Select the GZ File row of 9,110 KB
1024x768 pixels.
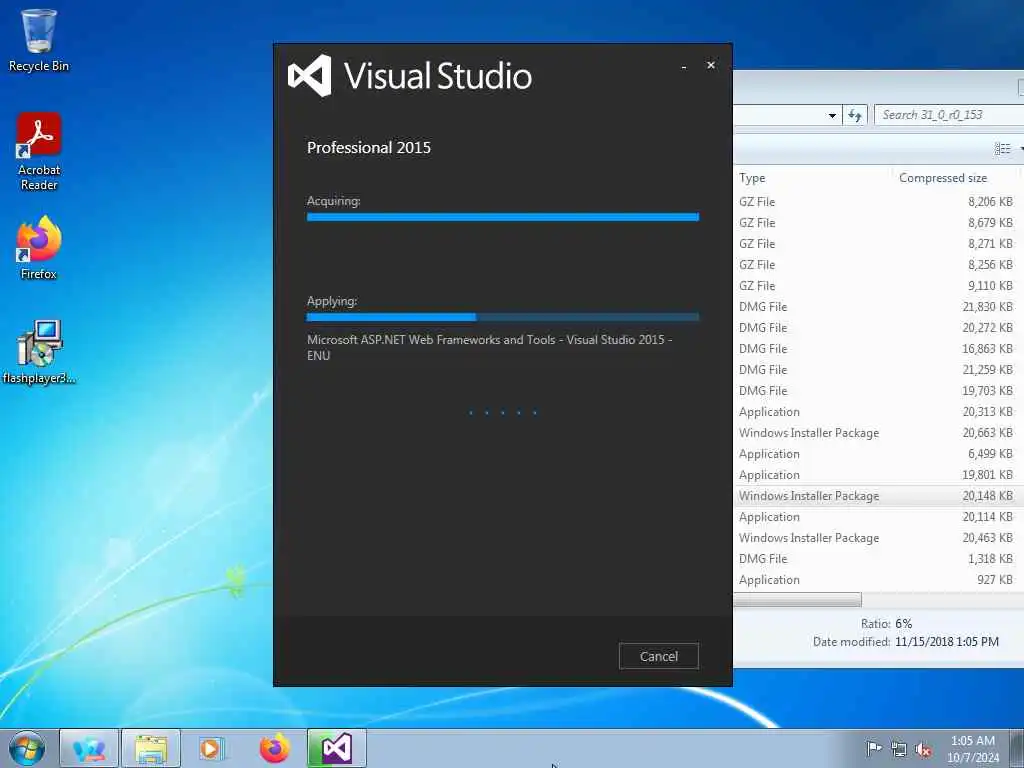coord(878,285)
